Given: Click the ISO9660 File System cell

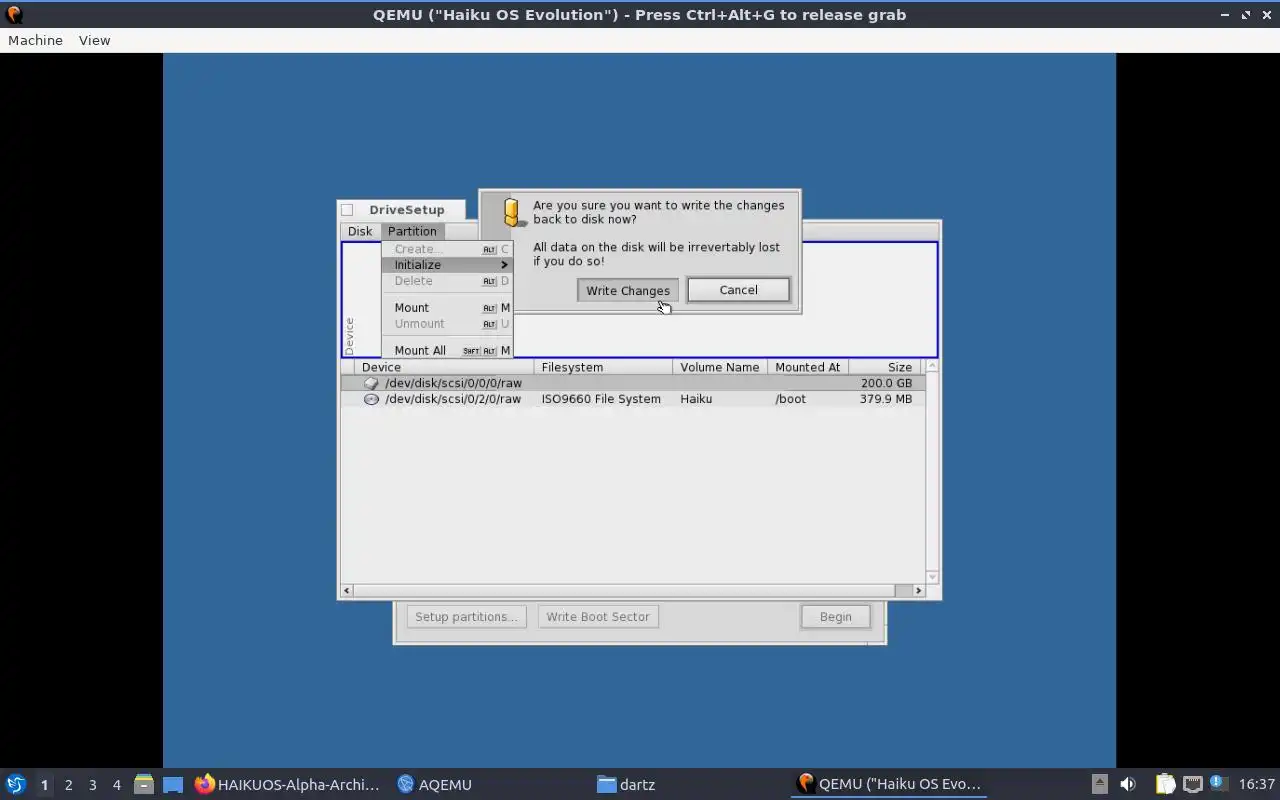Looking at the screenshot, I should point(601,399).
